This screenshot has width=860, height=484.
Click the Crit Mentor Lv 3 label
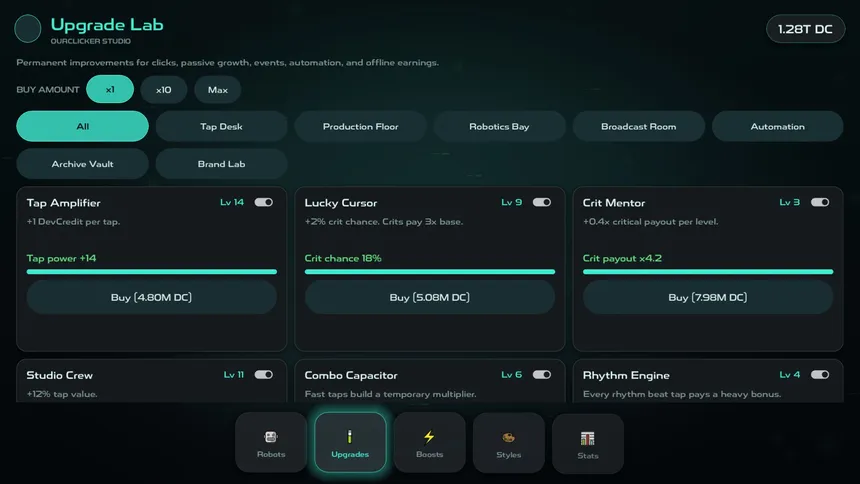[789, 202]
